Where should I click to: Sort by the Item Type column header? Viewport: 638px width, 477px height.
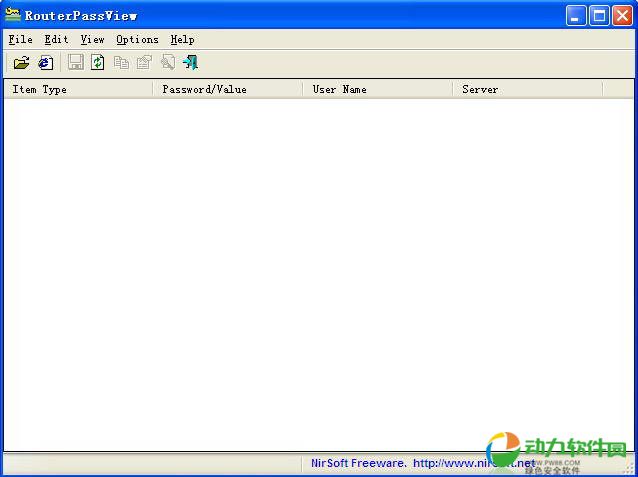(78, 89)
